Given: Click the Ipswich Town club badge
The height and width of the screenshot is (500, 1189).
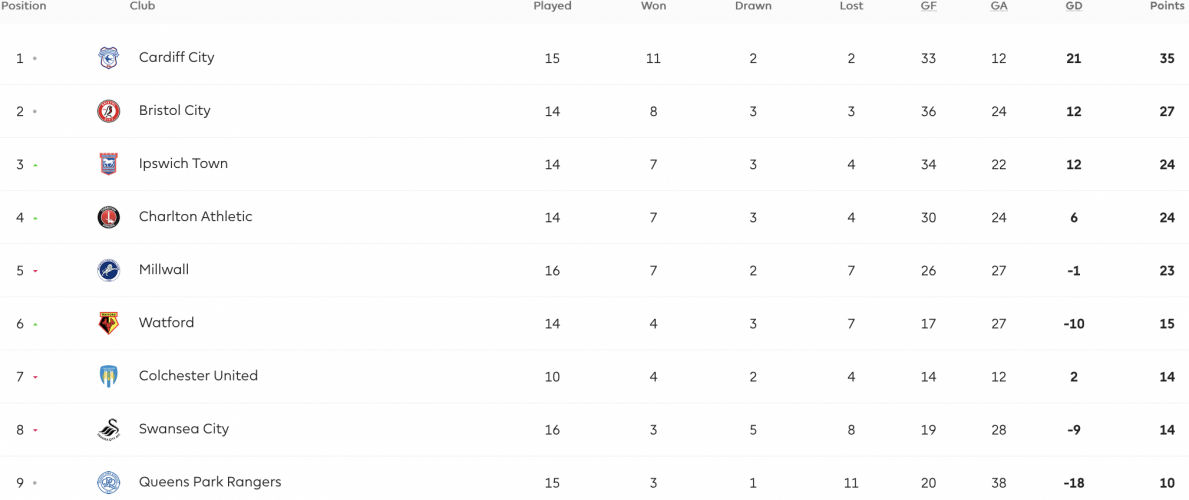Looking at the screenshot, I should click(108, 164).
